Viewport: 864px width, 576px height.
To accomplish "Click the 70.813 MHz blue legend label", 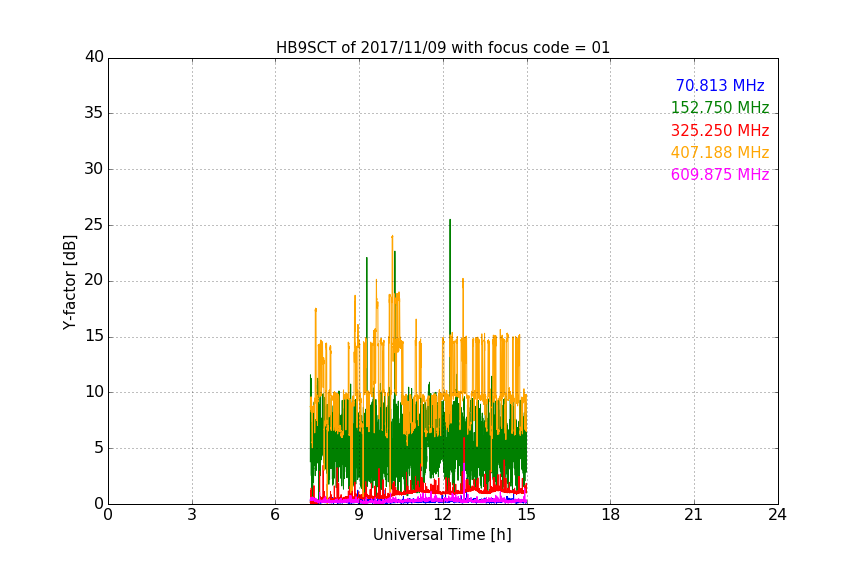I will [x=719, y=86].
